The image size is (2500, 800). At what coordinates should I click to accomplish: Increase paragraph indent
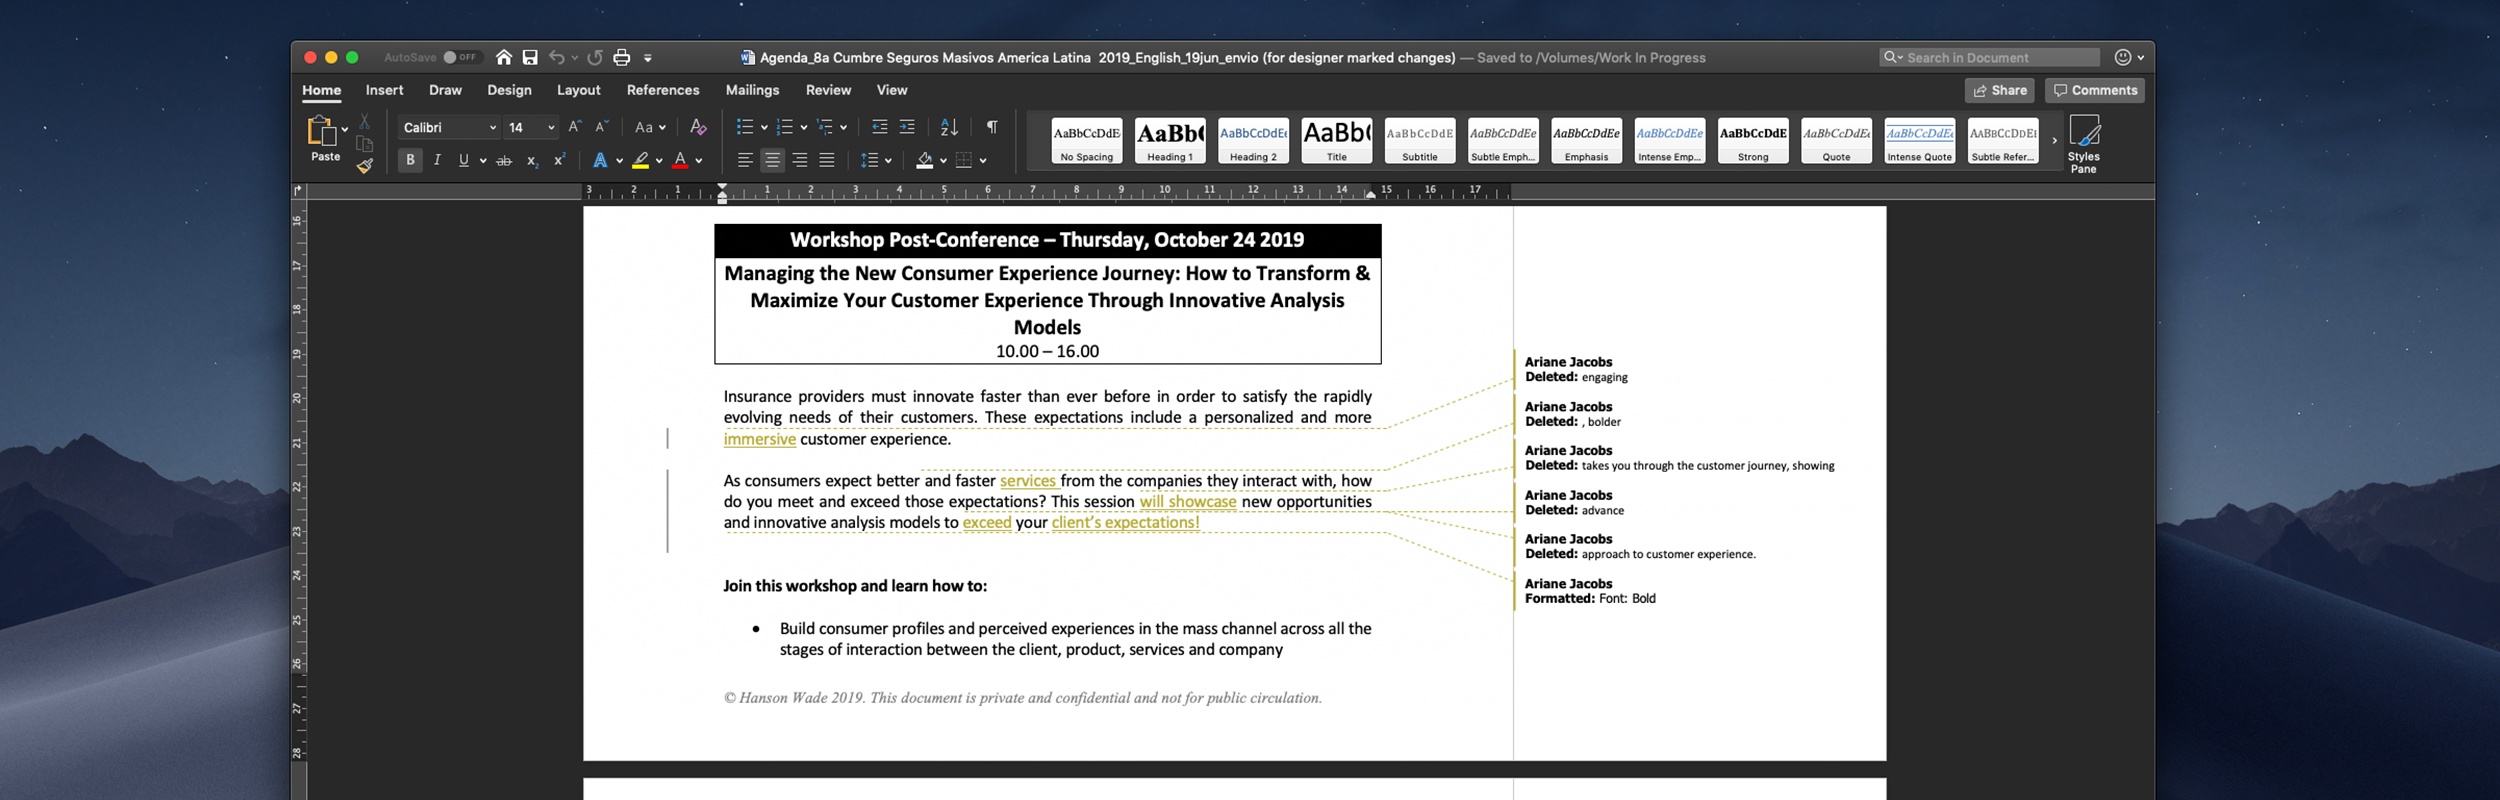coord(907,127)
